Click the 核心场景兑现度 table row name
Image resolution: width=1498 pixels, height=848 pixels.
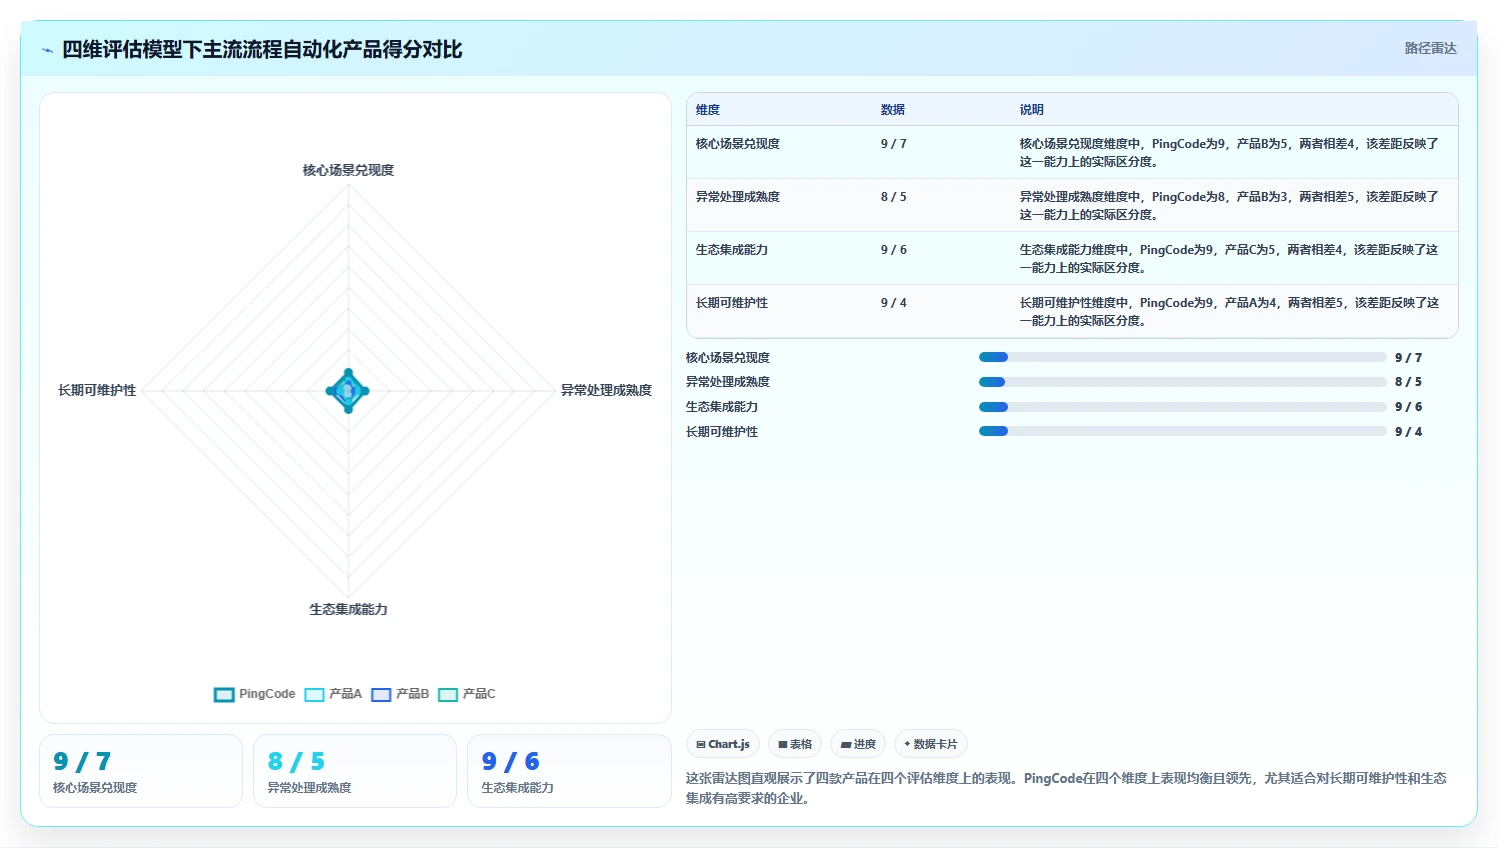(x=738, y=144)
